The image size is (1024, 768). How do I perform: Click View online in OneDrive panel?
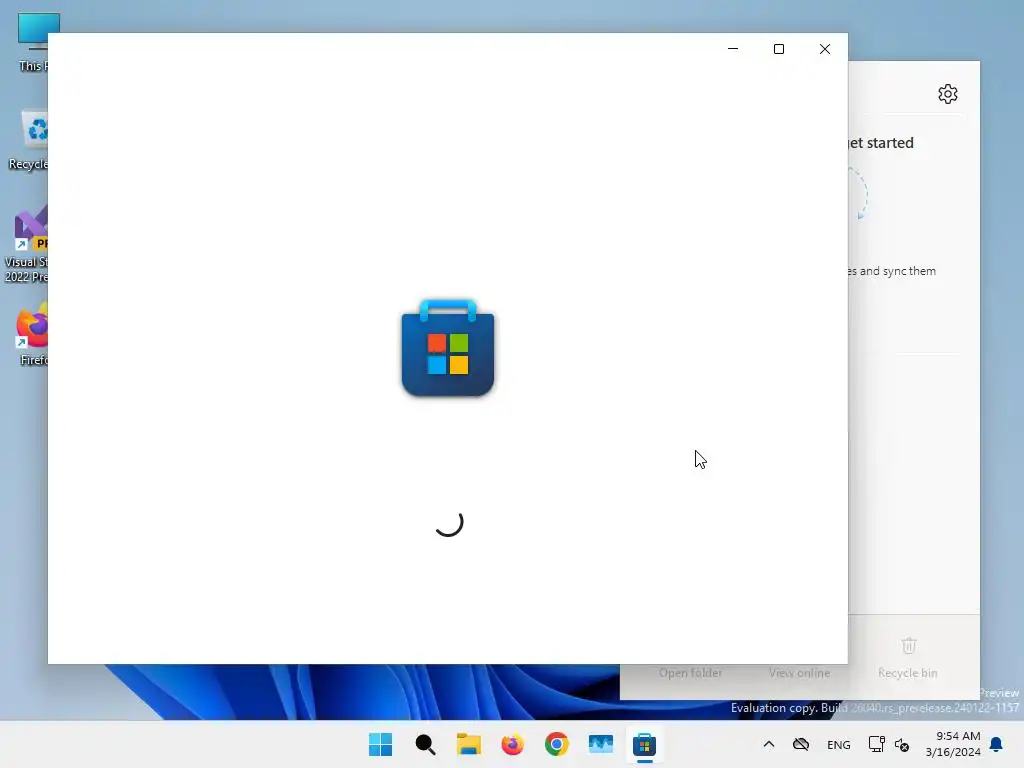[x=799, y=672]
